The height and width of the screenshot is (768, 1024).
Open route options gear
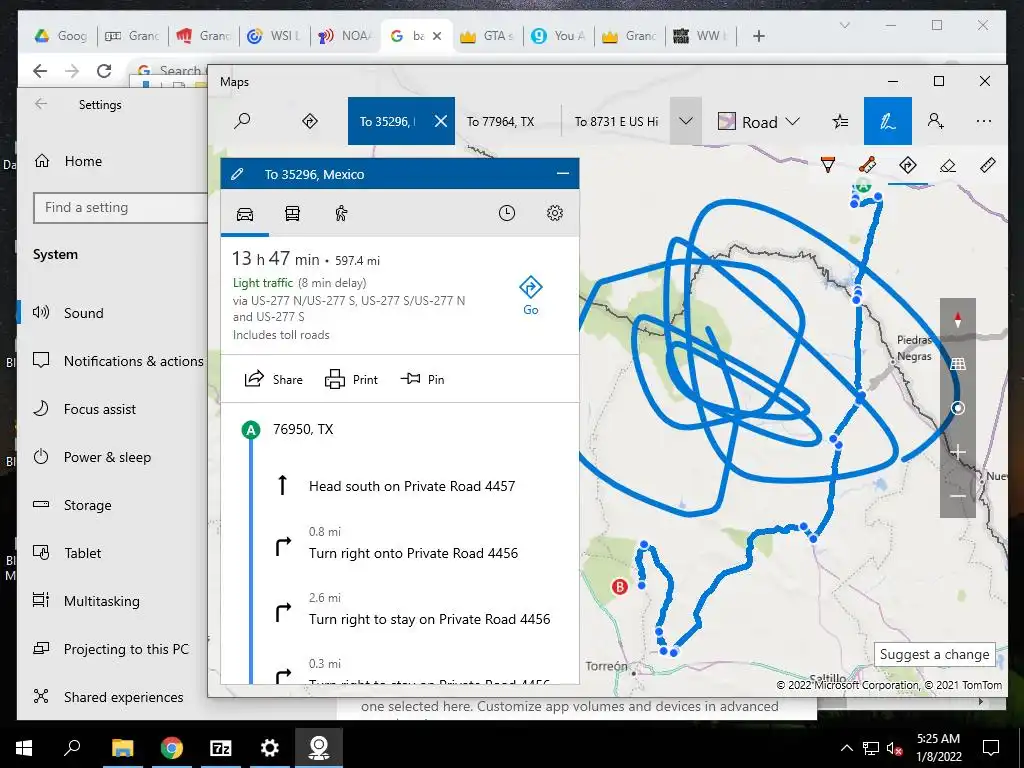555,213
